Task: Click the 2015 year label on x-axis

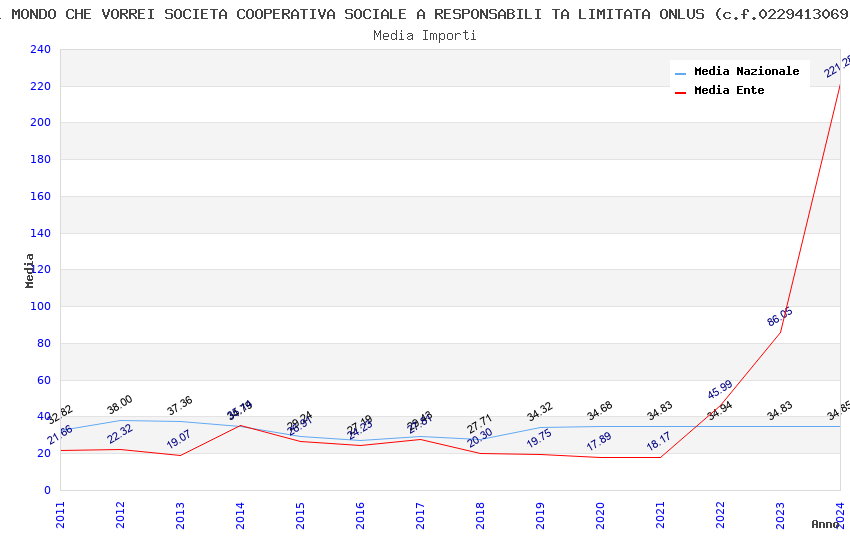Action: (300, 515)
